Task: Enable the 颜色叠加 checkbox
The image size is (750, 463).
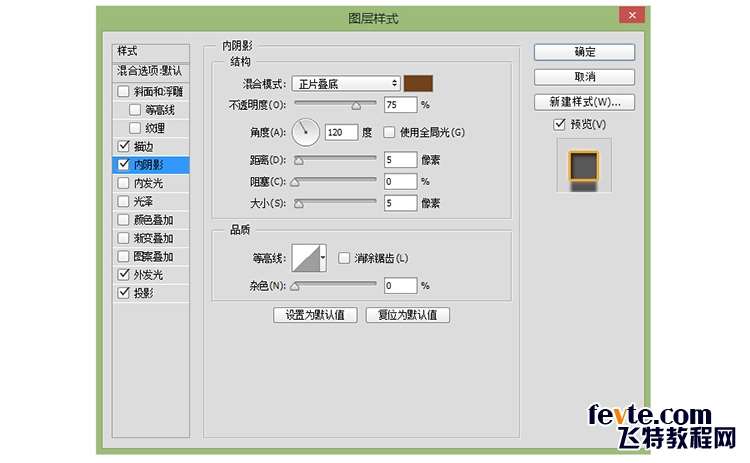Action: [x=123, y=220]
